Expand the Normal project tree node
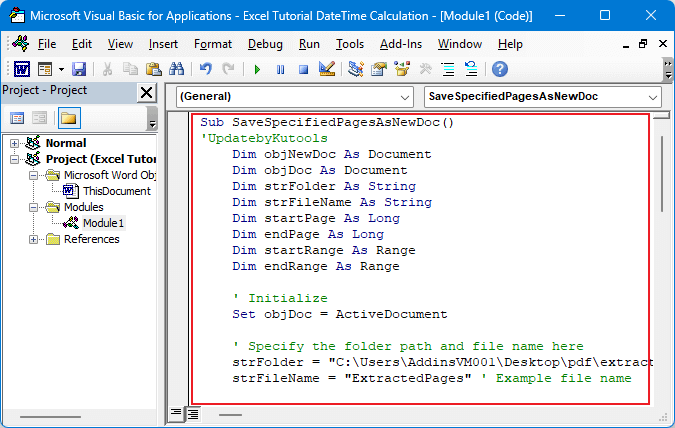The height and width of the screenshot is (428, 675). tap(15, 143)
